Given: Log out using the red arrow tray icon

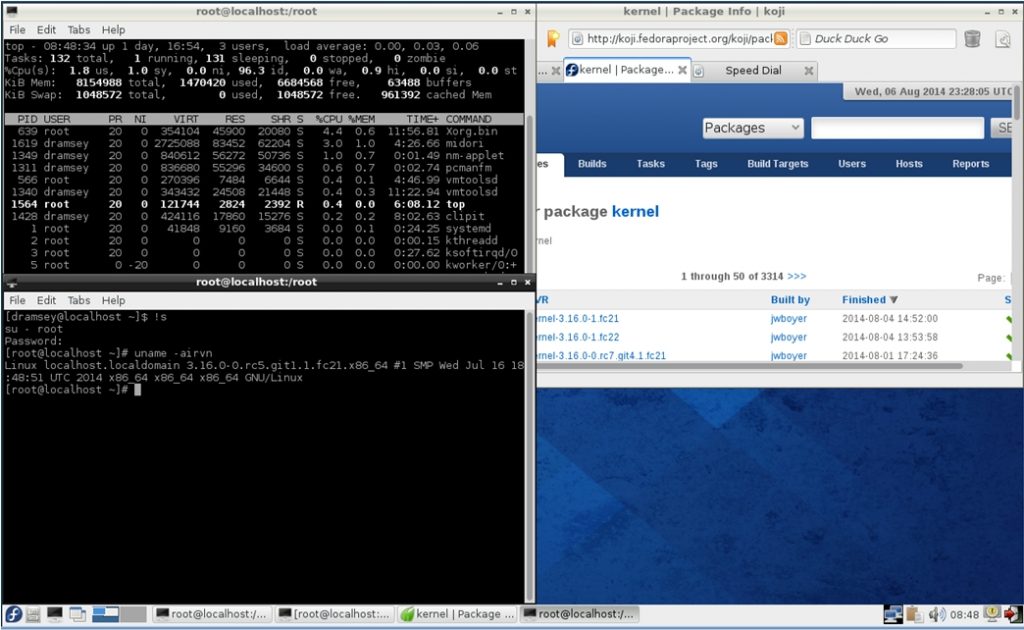Looking at the screenshot, I should [x=1012, y=613].
